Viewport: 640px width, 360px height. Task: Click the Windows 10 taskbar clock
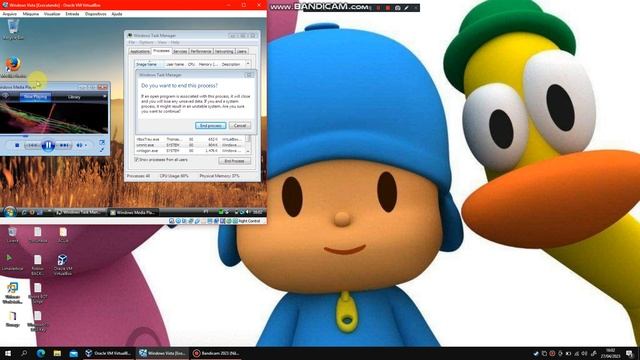[x=611, y=353]
